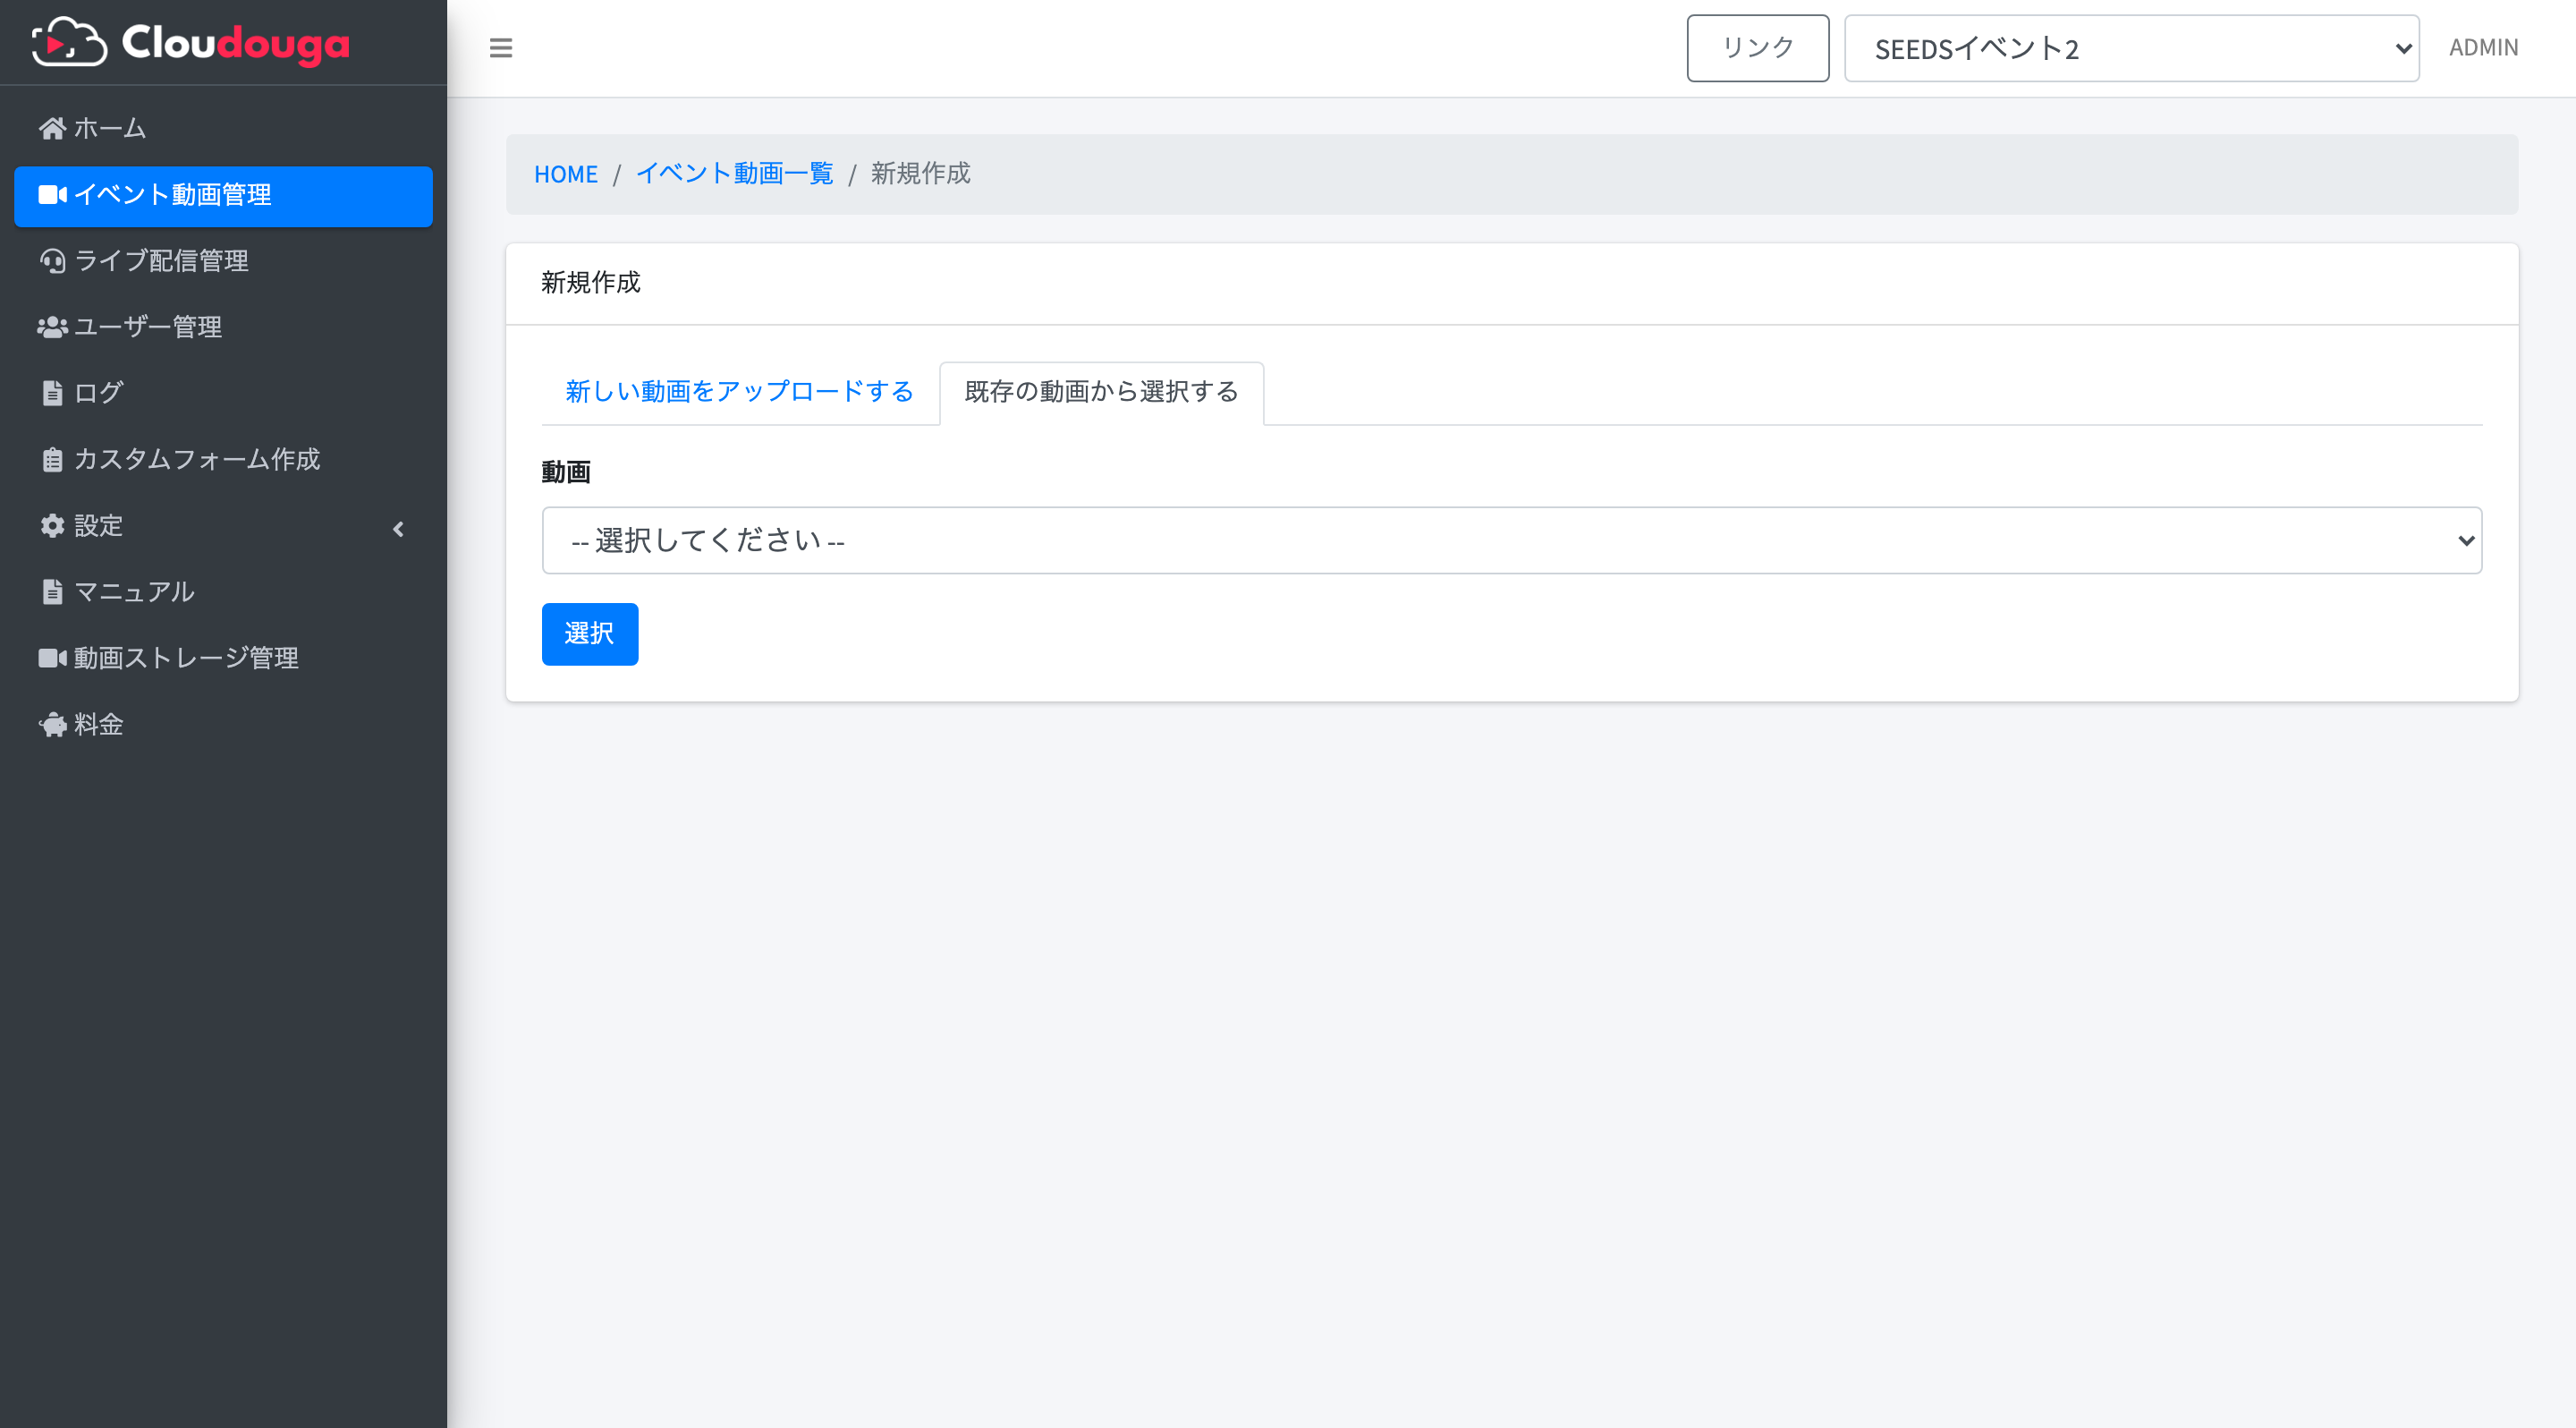Click the HOME breadcrumb link
The image size is (2576, 1428).
(566, 174)
